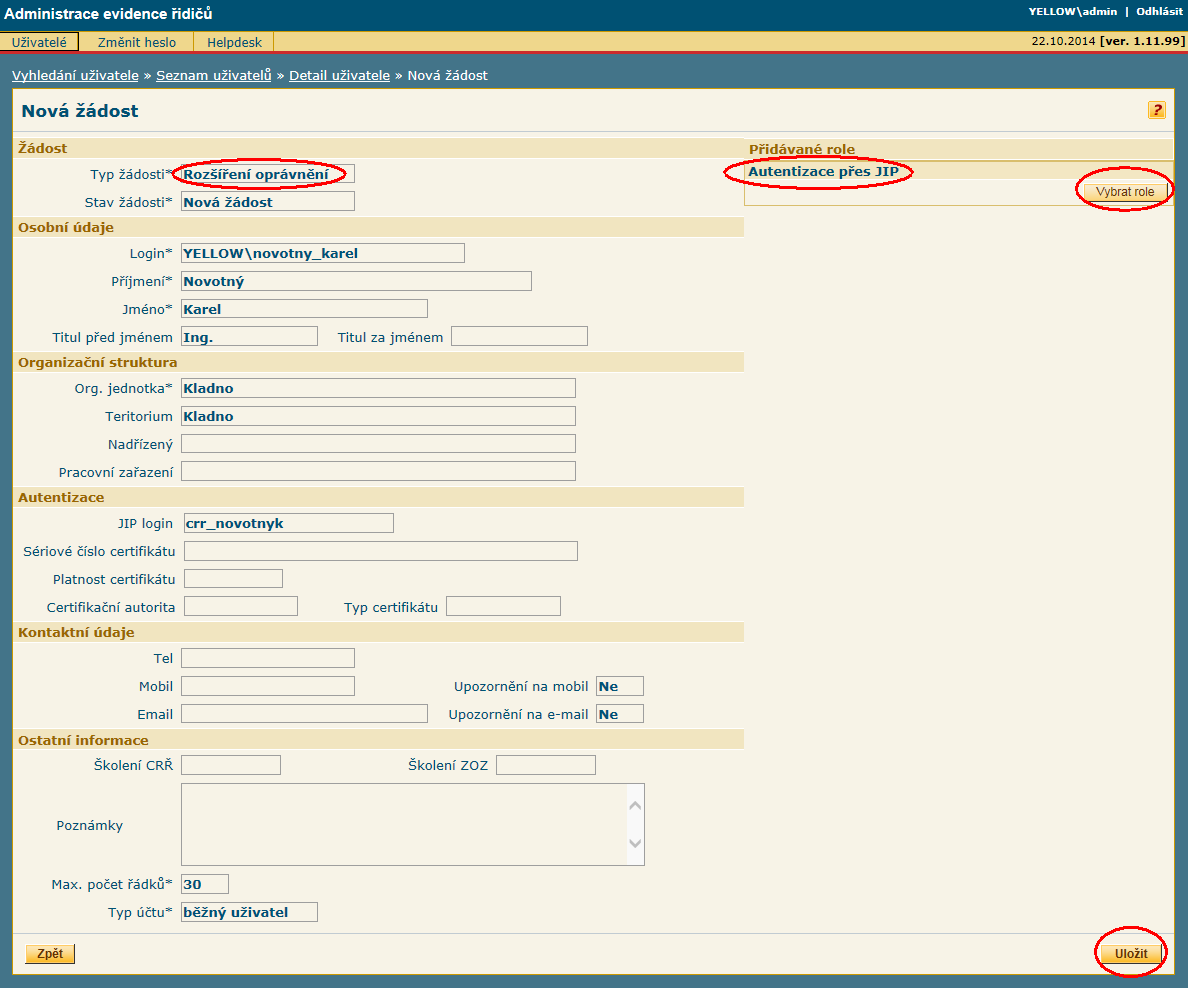Click the Email input field
Screen dimensions: 1188x988
305,714
